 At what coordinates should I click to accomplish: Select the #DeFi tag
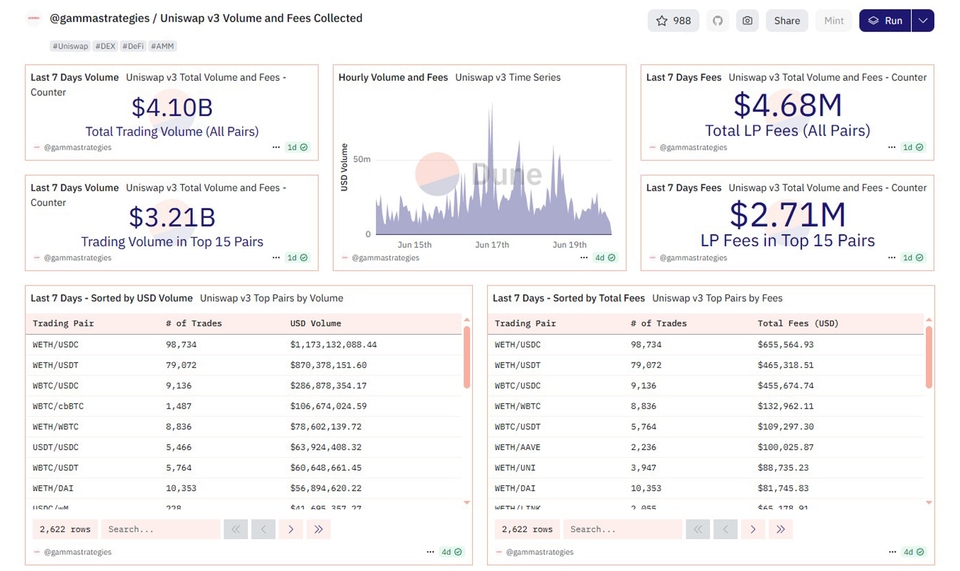click(133, 46)
